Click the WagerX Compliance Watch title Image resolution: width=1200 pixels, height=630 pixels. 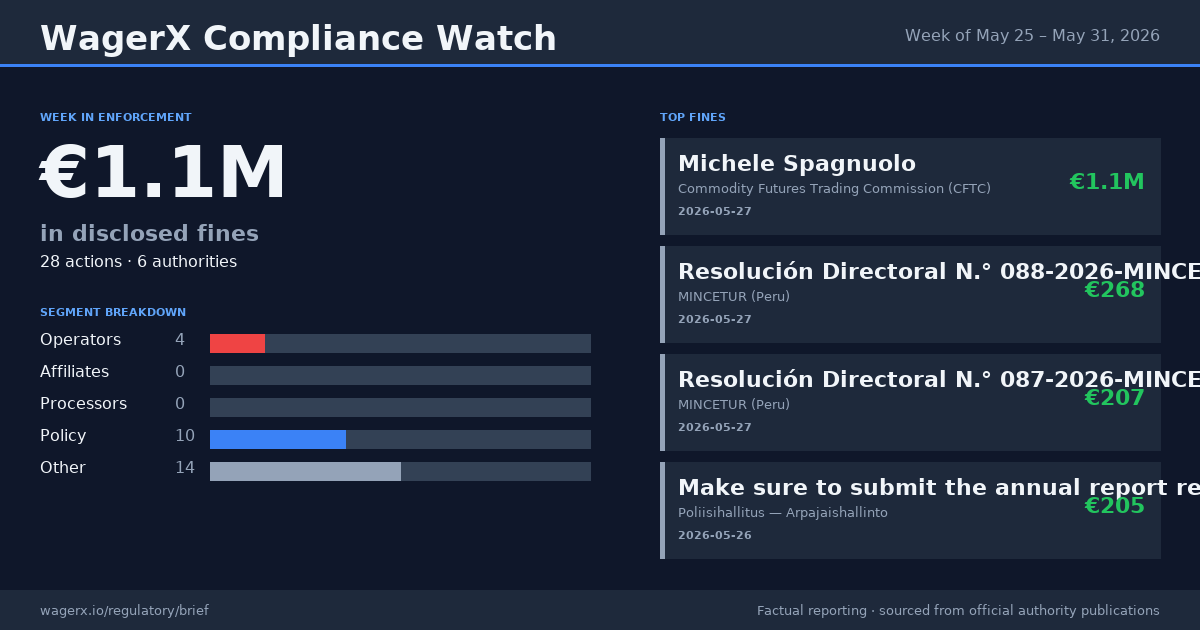click(x=298, y=39)
